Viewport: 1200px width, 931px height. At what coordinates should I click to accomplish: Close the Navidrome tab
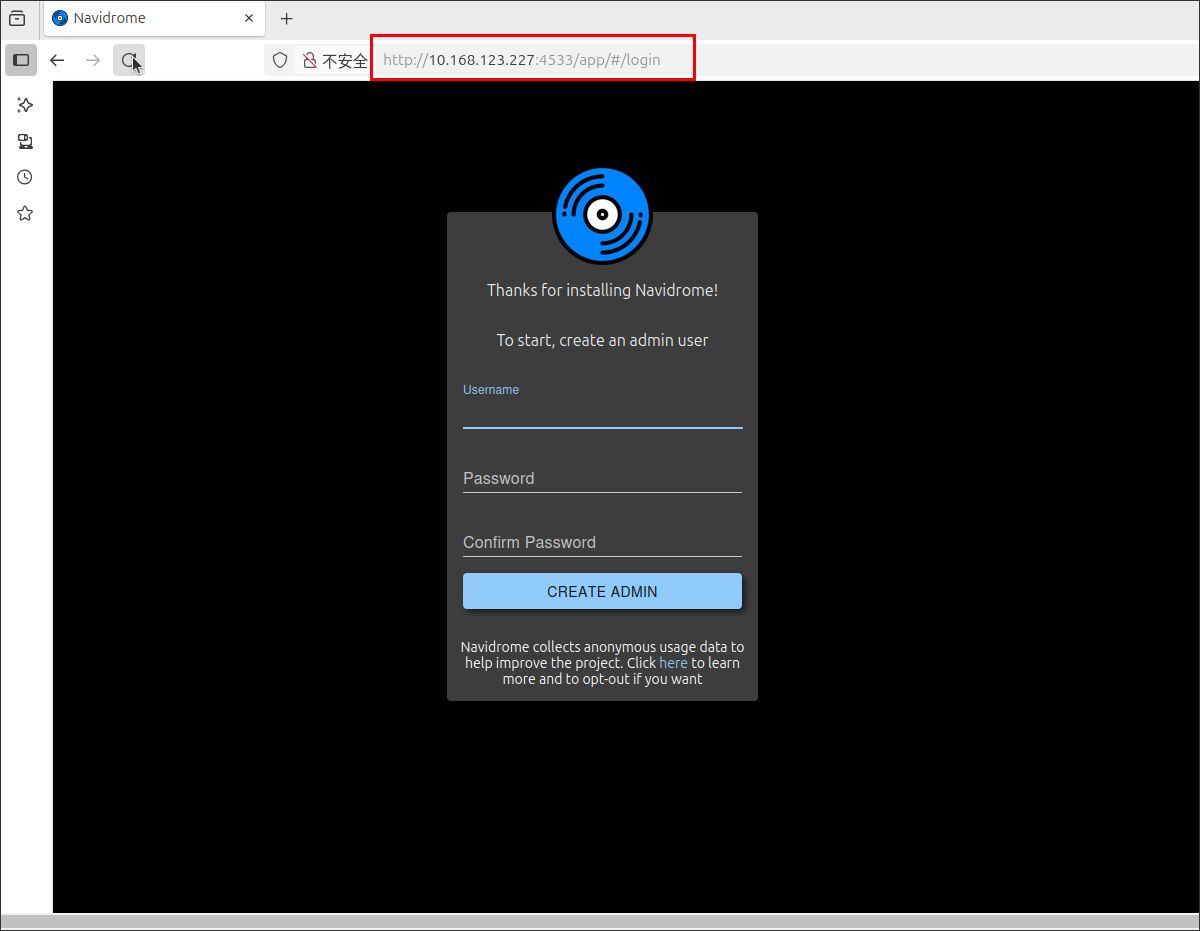click(249, 18)
